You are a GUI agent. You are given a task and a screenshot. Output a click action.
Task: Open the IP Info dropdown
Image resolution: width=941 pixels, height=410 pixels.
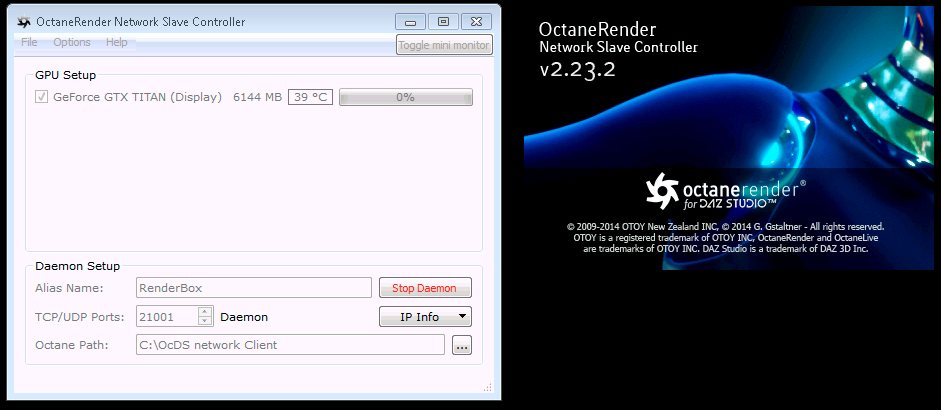[x=425, y=317]
